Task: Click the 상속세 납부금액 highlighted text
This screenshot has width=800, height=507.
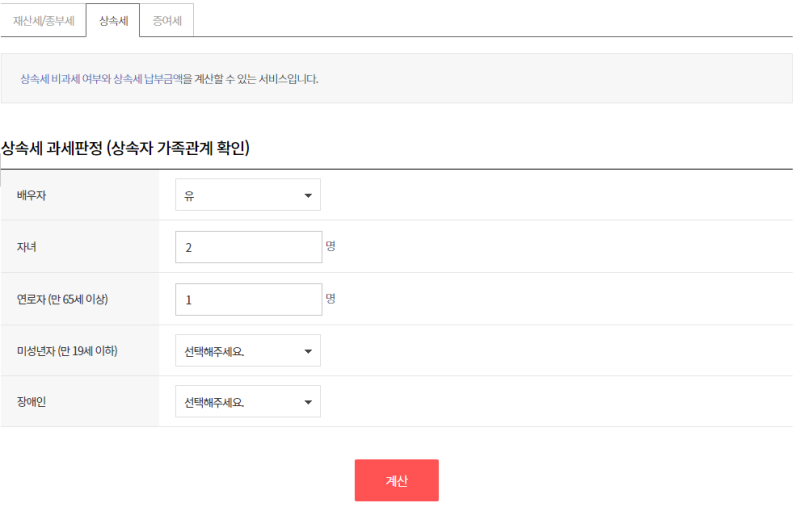Action: click(148, 79)
